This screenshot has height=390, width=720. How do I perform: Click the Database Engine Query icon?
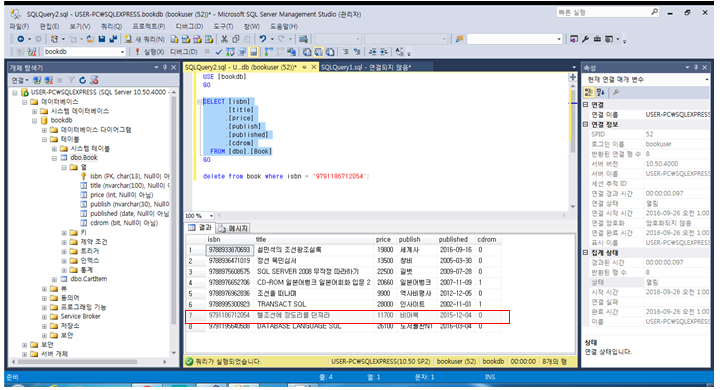[x=174, y=39]
